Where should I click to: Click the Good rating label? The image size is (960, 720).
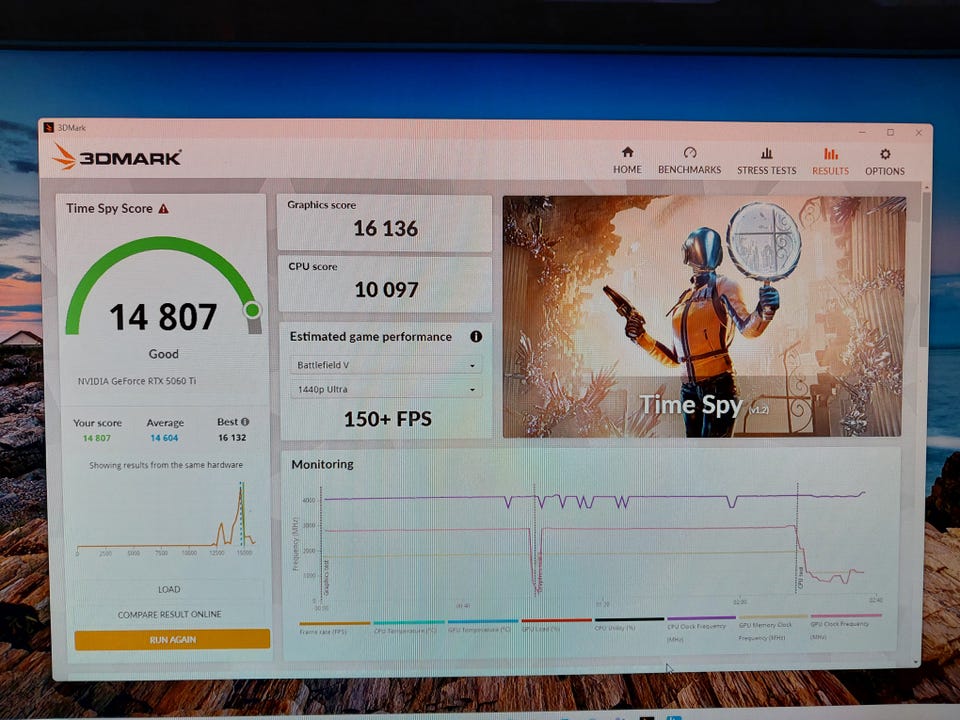pos(163,354)
